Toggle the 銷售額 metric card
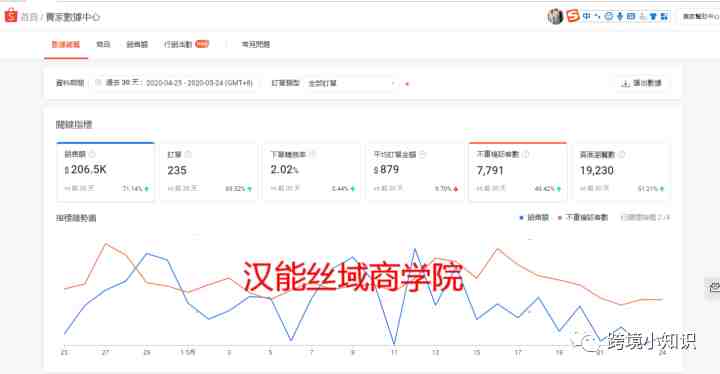Image resolution: width=720 pixels, height=374 pixels. click(x=106, y=171)
